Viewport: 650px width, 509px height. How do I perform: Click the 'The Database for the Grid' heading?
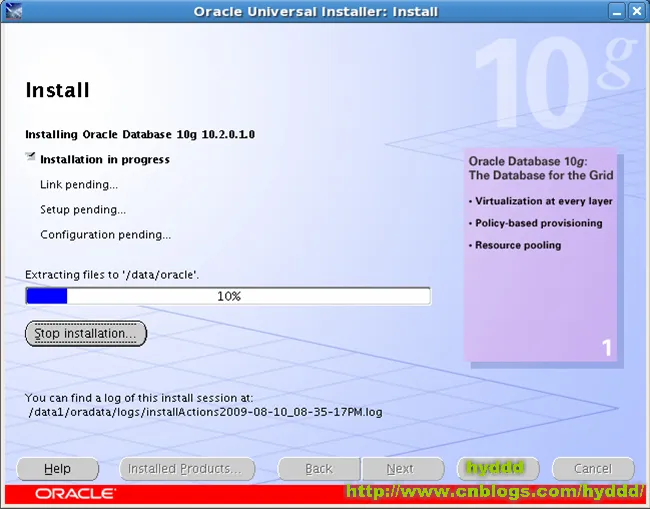[x=541, y=175]
